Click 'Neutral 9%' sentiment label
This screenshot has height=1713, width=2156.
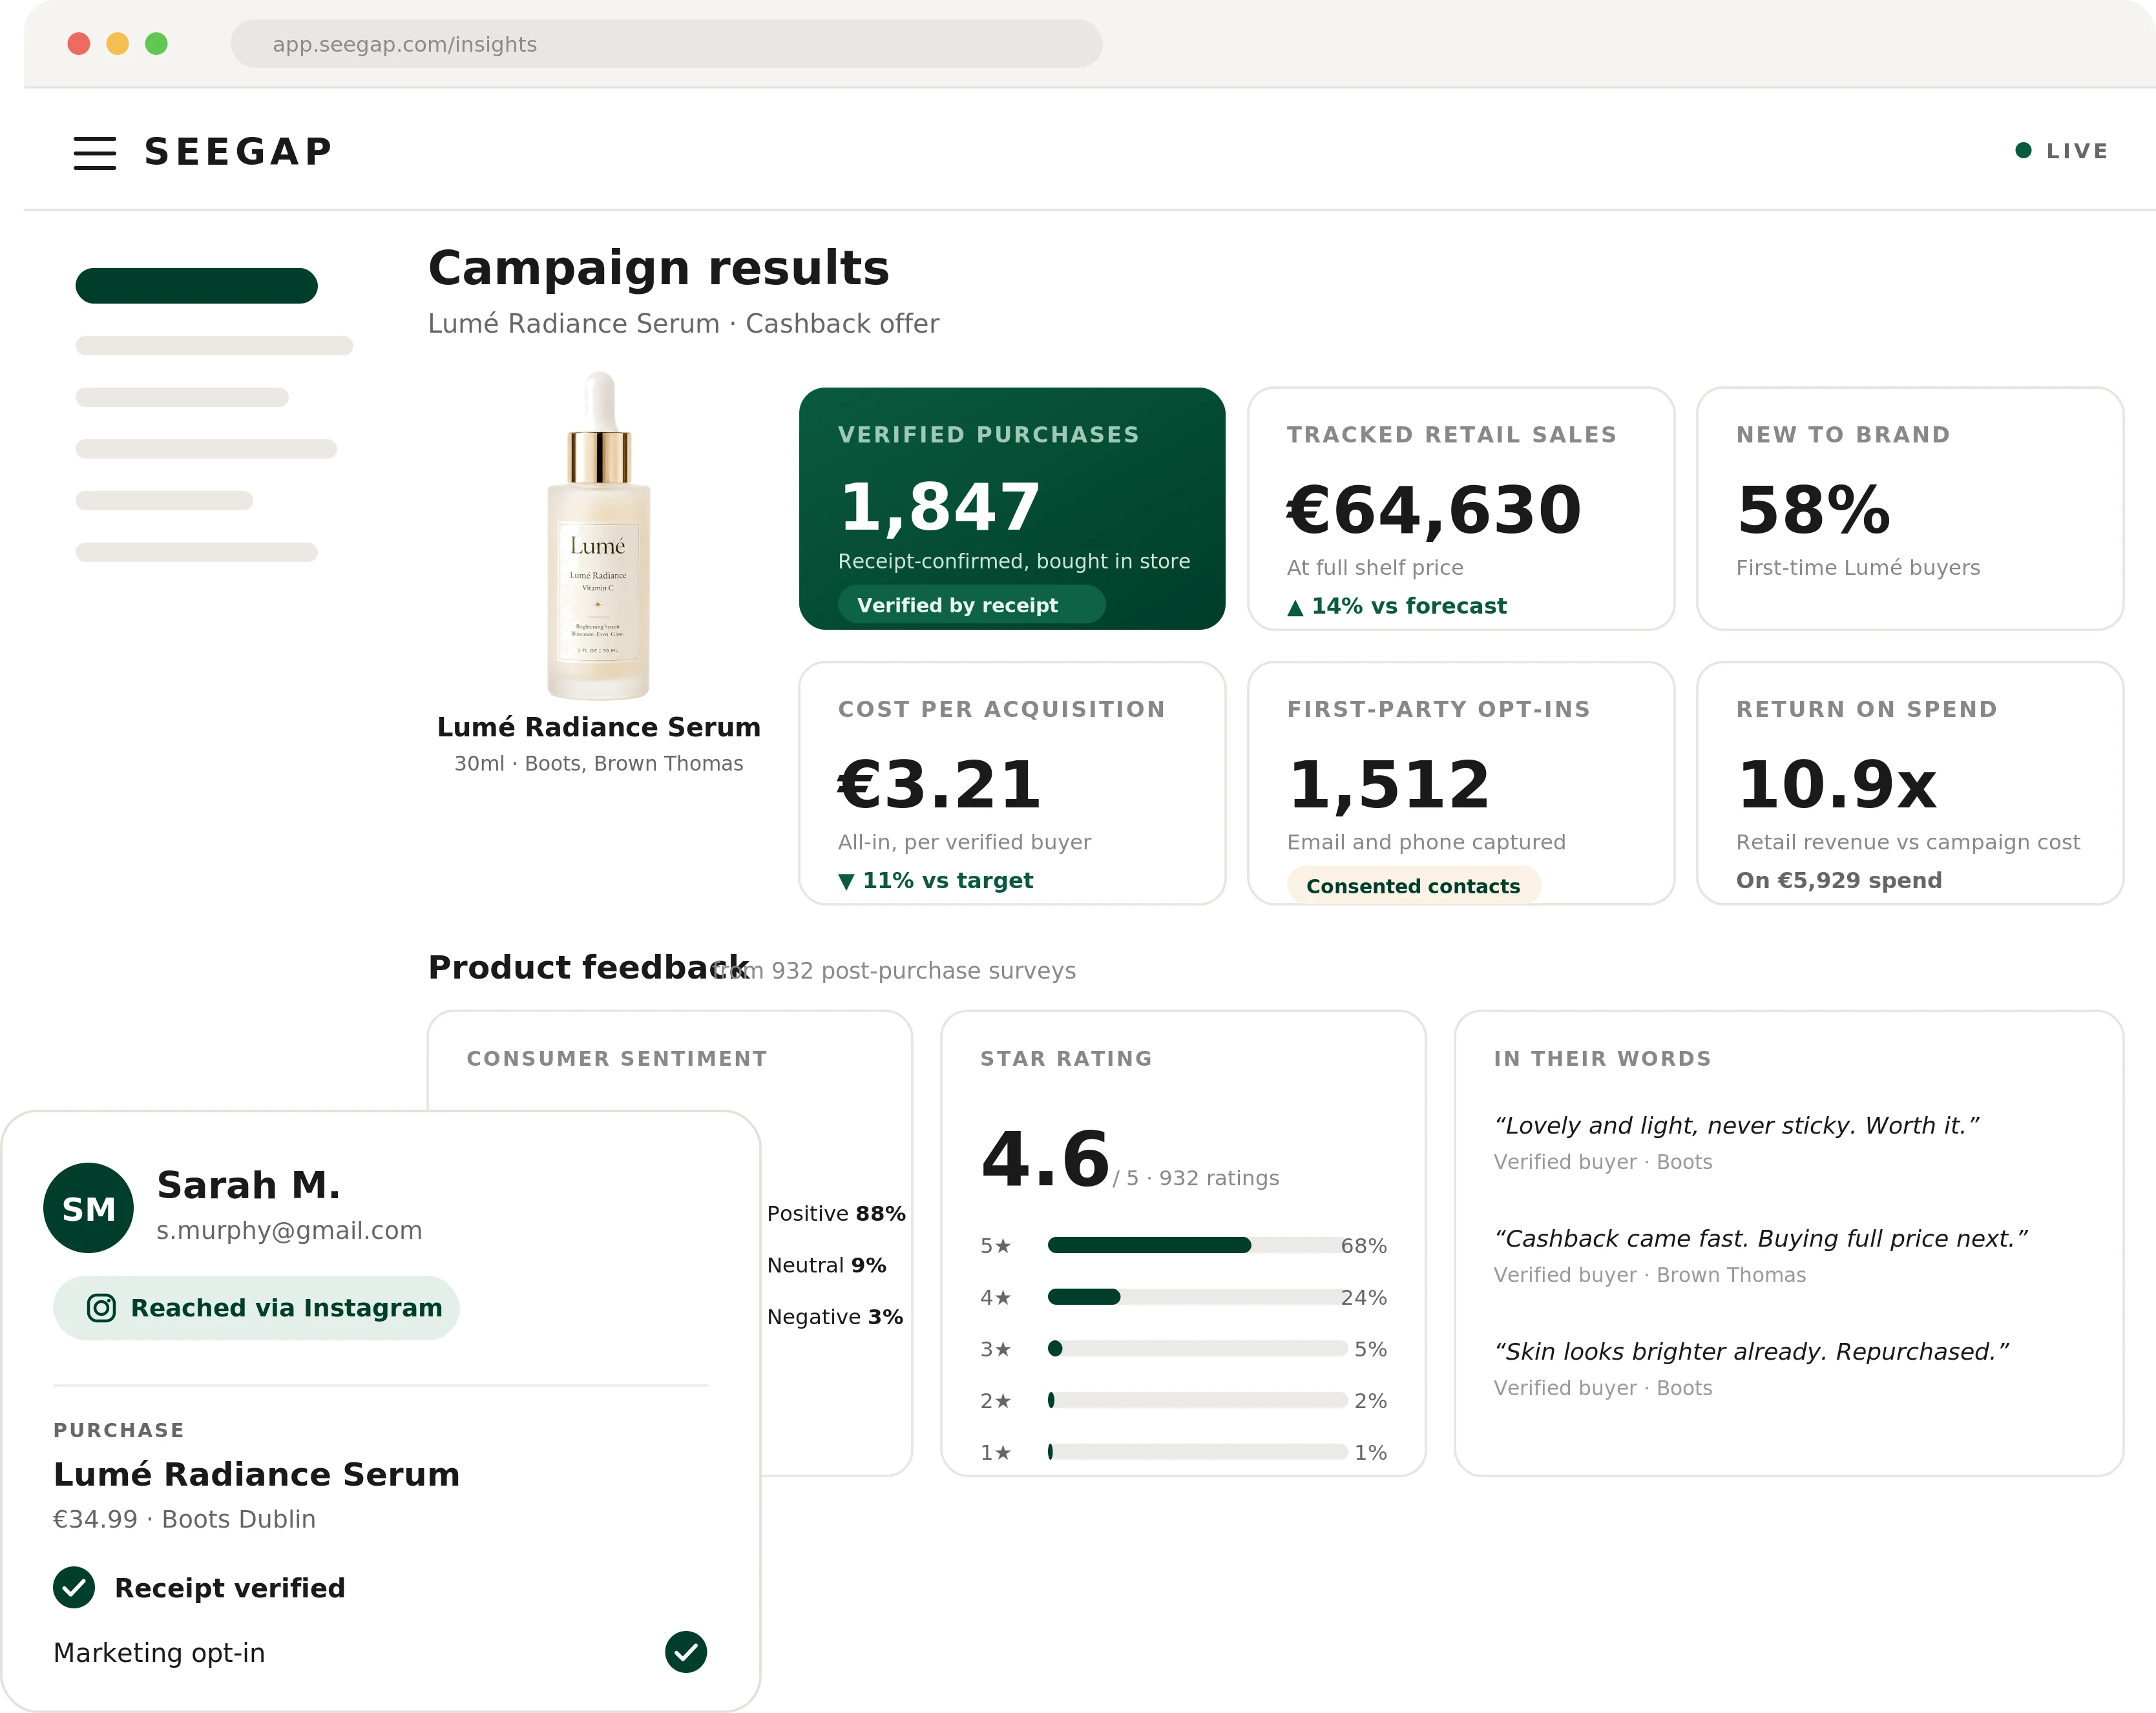click(827, 1265)
